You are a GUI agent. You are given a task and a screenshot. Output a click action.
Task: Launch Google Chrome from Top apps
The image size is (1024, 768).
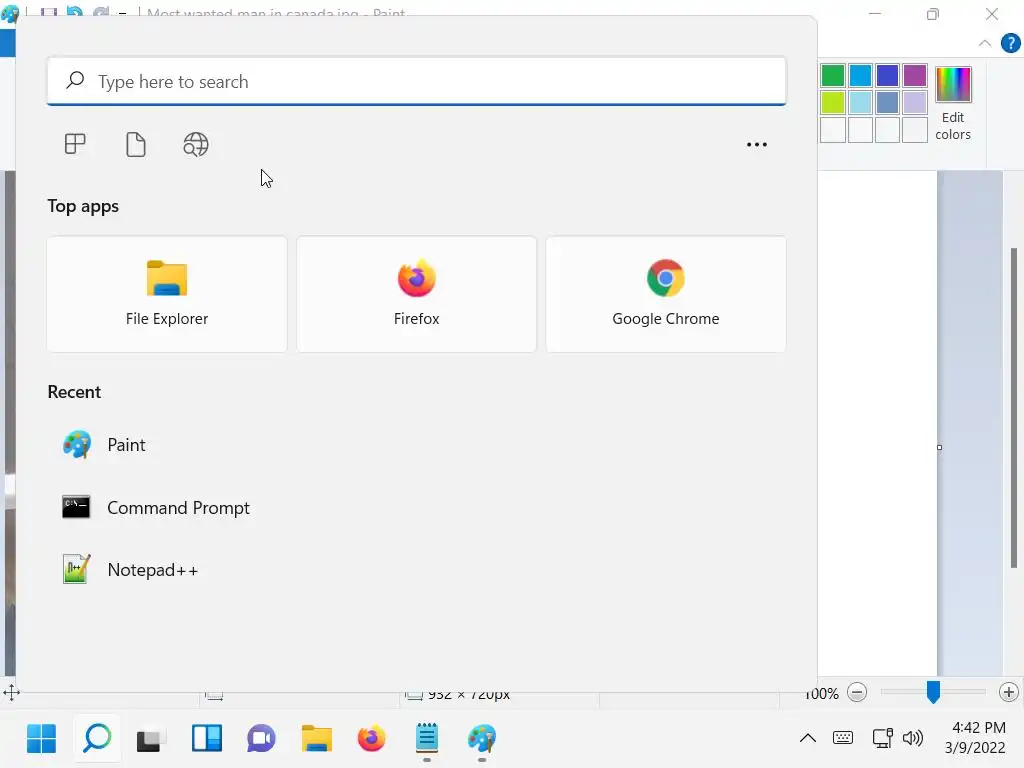pos(665,294)
